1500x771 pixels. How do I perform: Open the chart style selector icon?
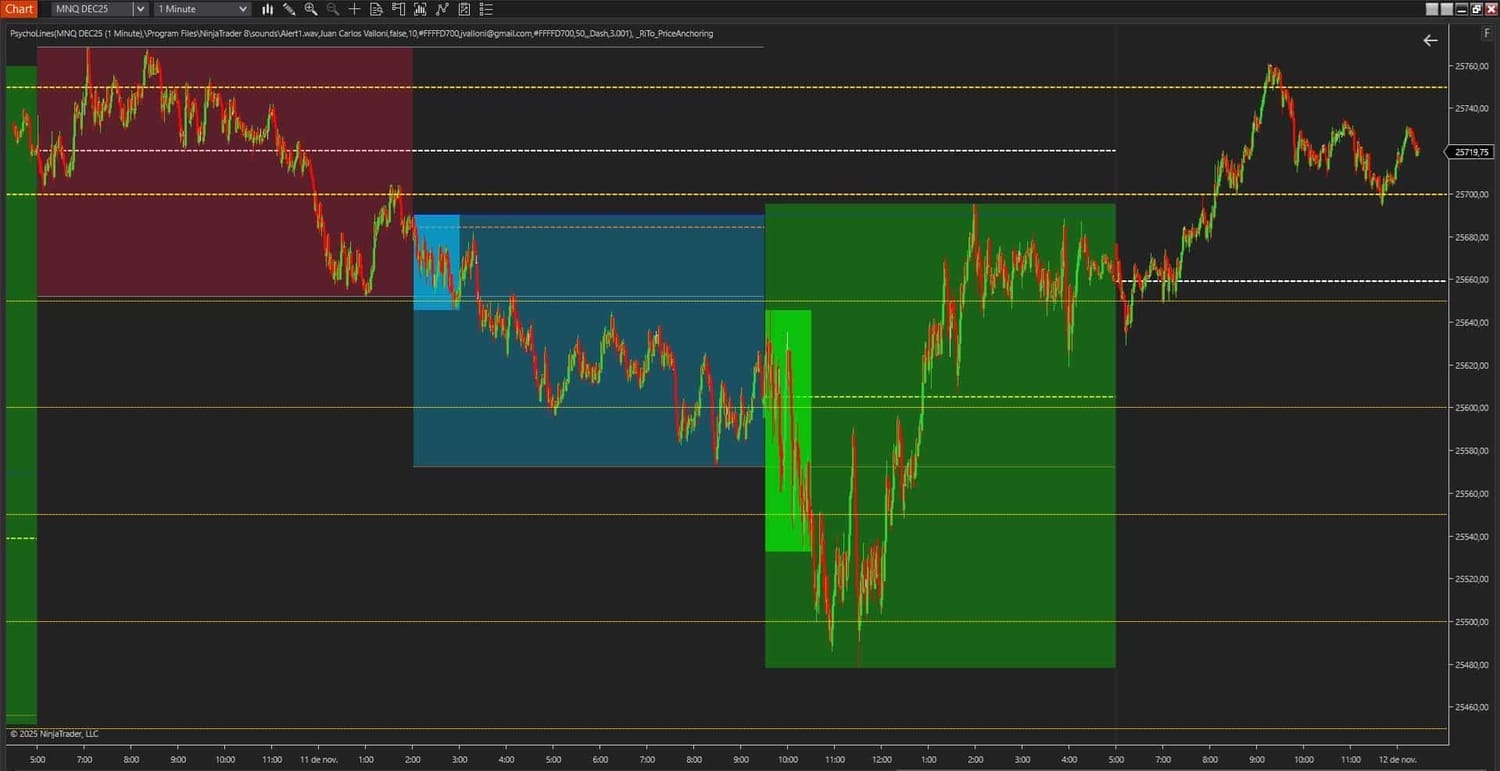(268, 9)
